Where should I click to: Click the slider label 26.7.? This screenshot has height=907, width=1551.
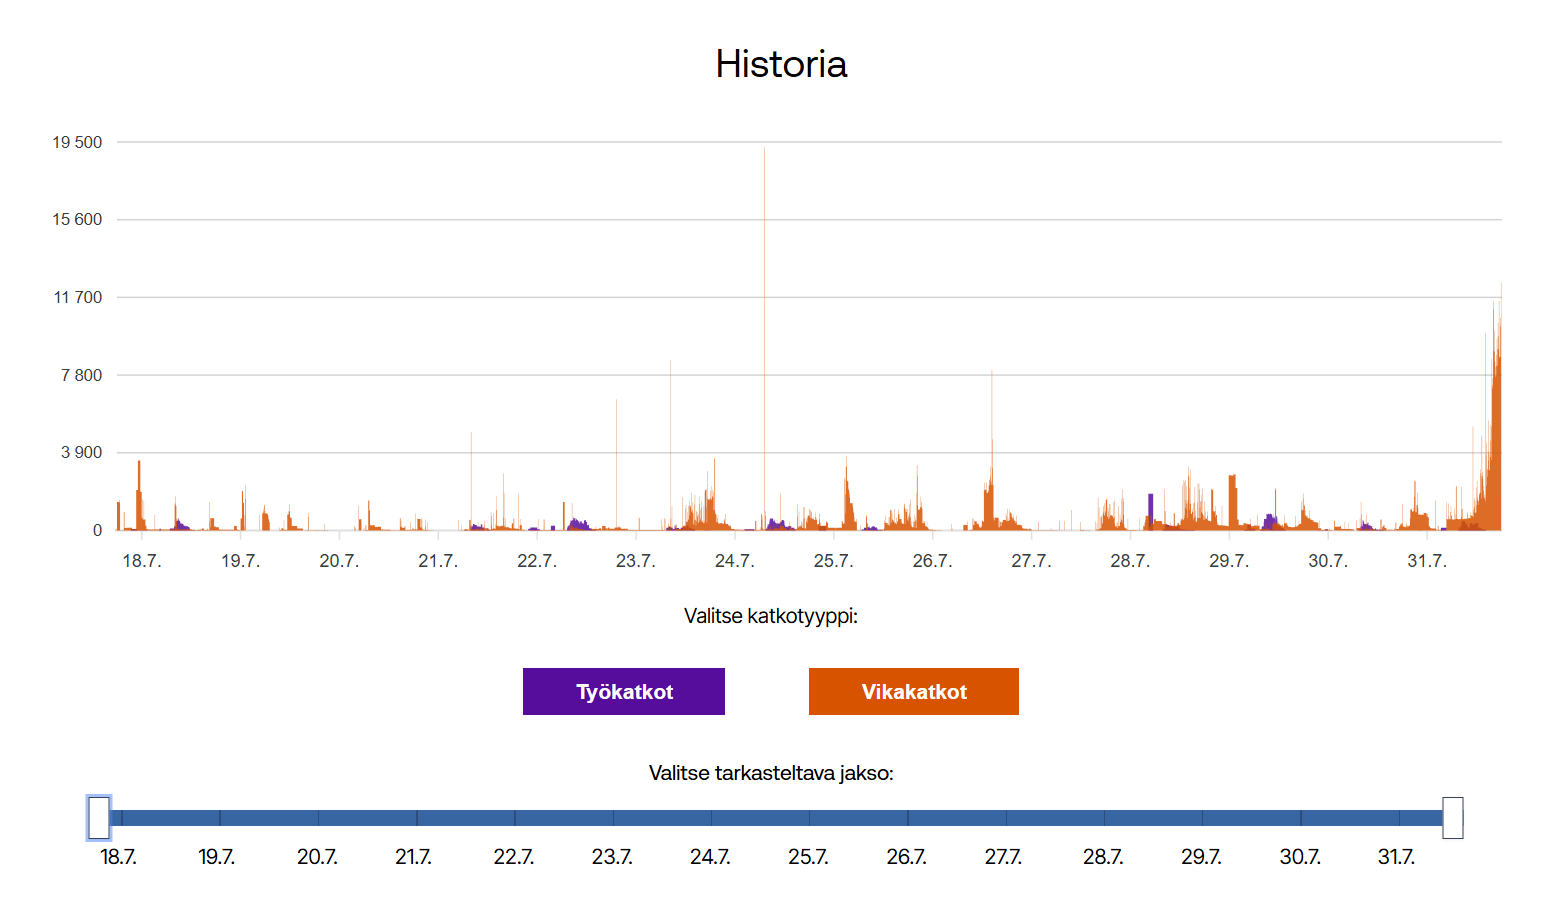[906, 857]
